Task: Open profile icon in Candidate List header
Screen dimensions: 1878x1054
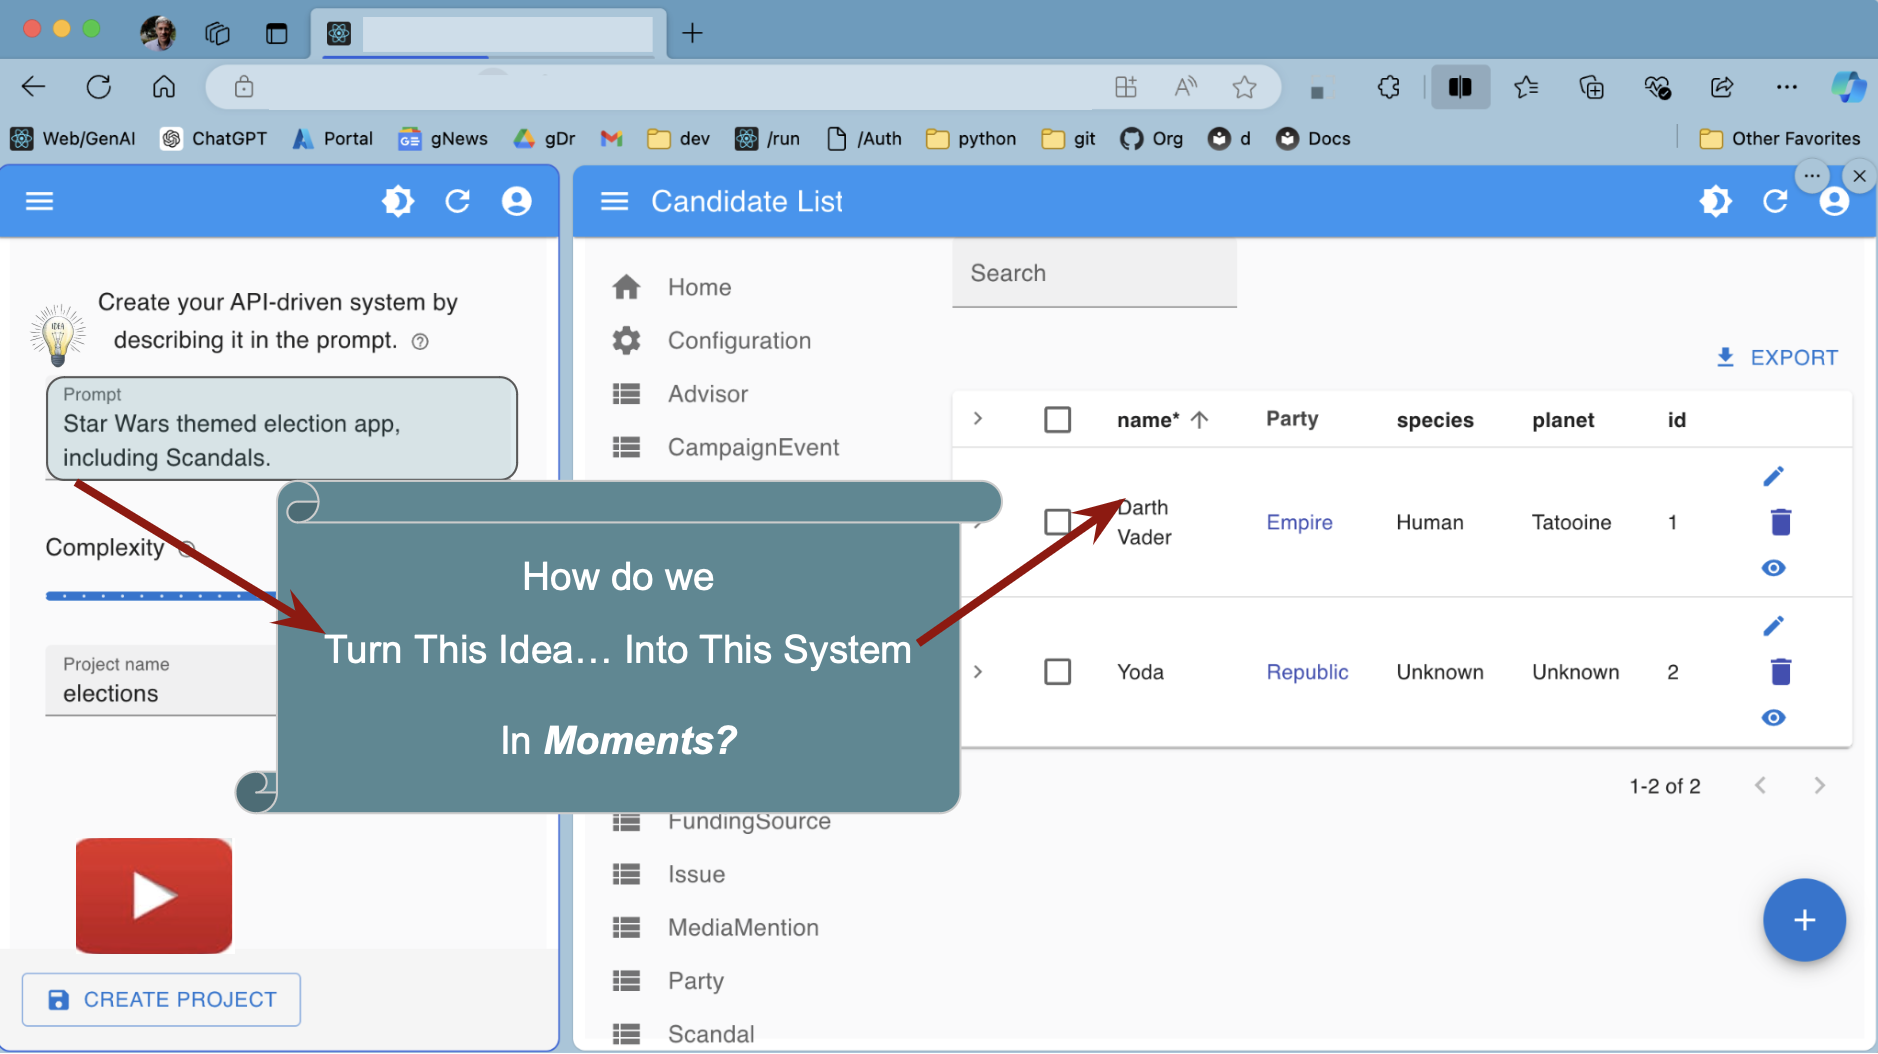Action: click(x=1834, y=201)
